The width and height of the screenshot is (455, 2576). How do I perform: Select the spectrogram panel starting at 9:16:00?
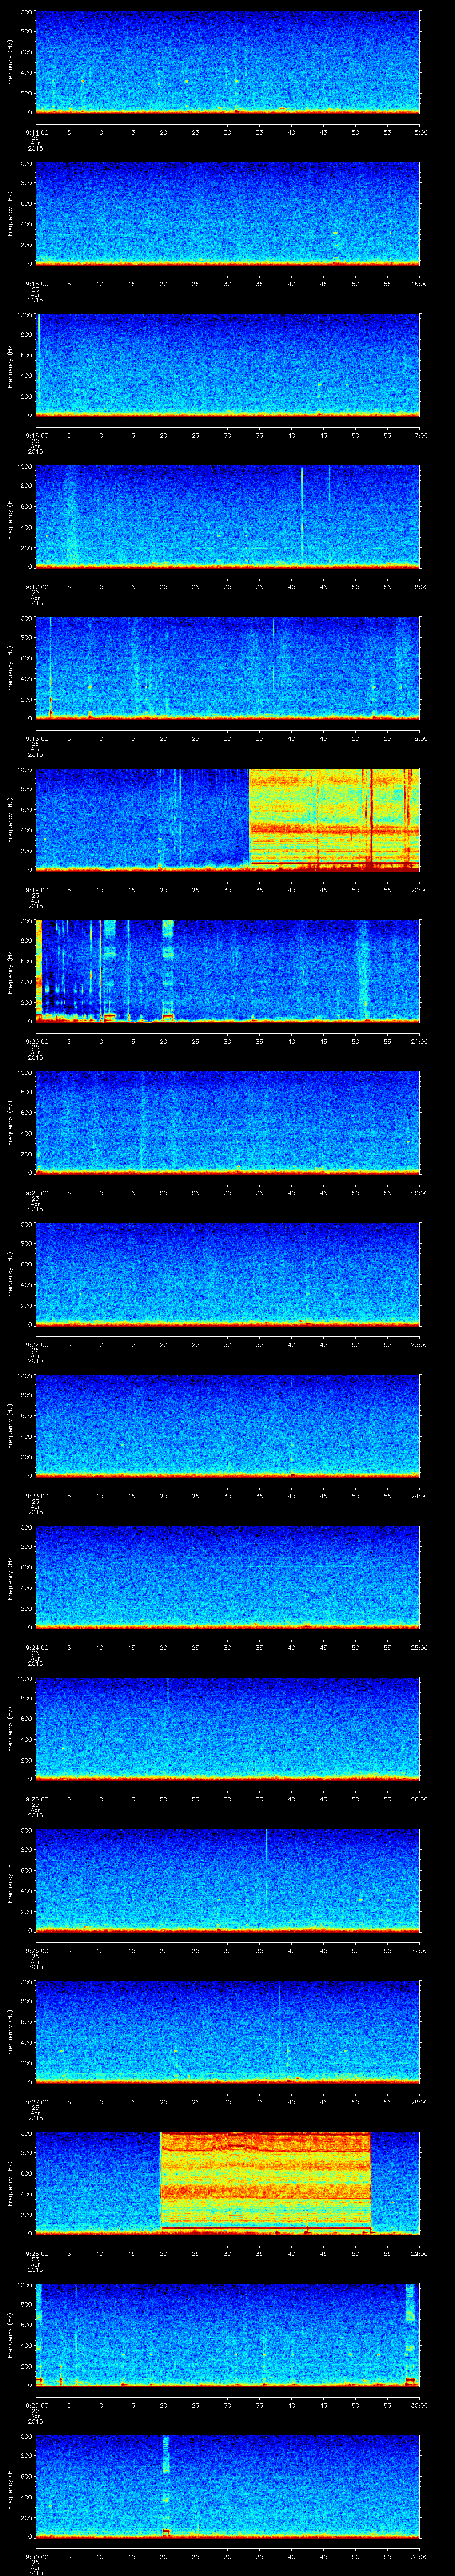click(x=228, y=365)
